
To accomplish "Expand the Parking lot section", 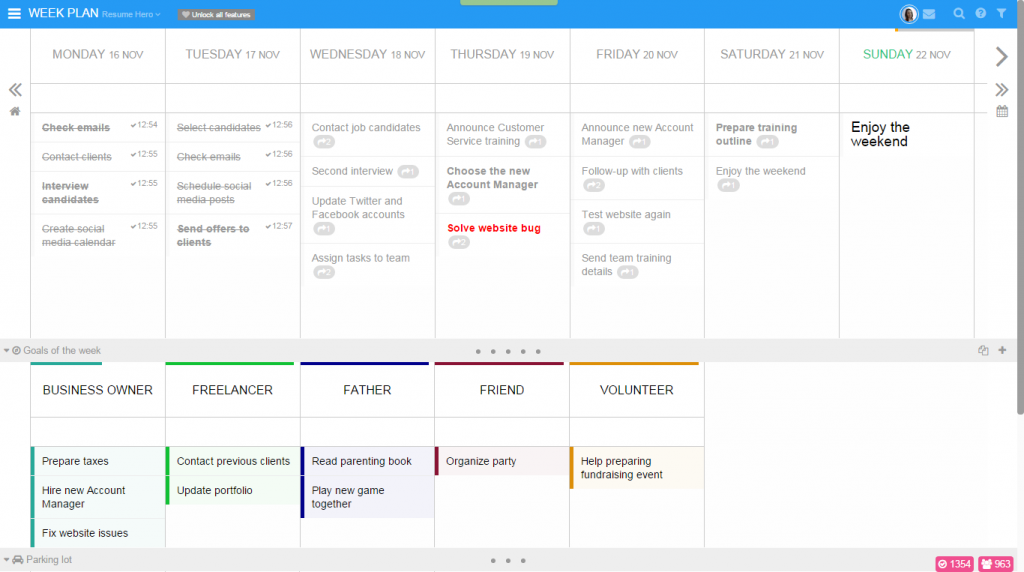I will 7,560.
